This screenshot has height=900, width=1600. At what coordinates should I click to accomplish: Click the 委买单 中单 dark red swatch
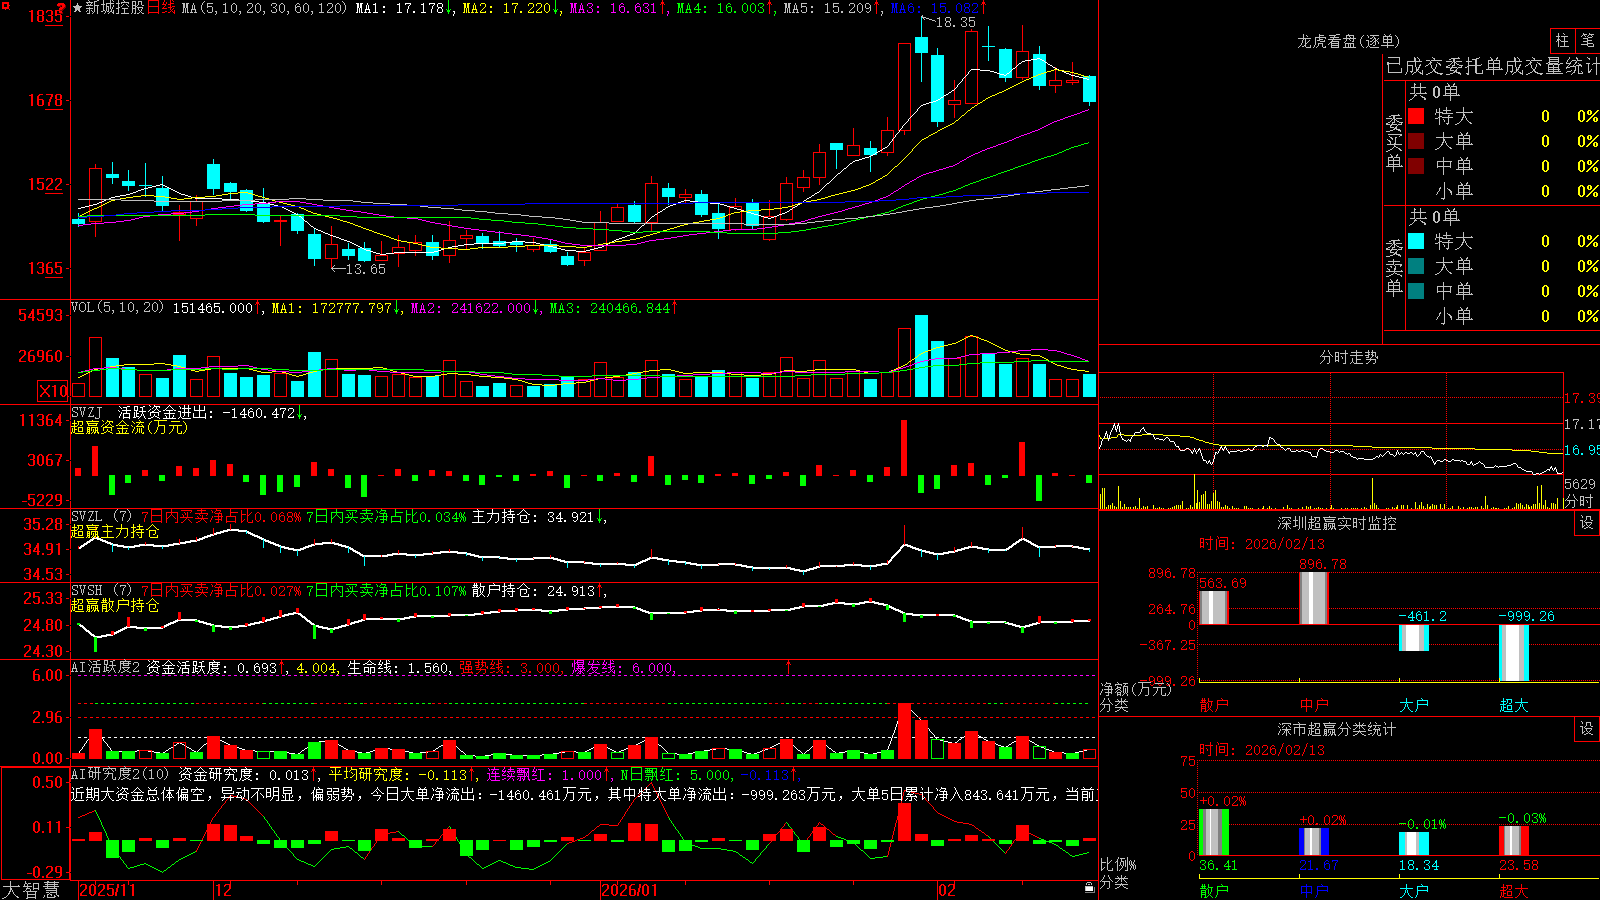[x=1416, y=166]
